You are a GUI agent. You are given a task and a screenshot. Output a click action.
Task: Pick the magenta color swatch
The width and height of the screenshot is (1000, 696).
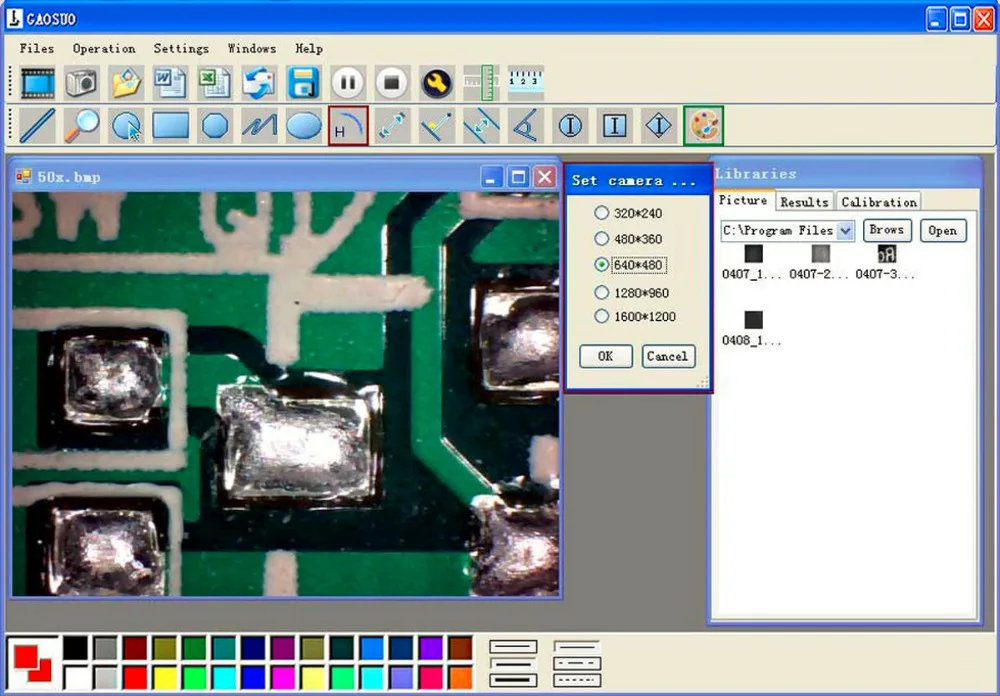283,677
